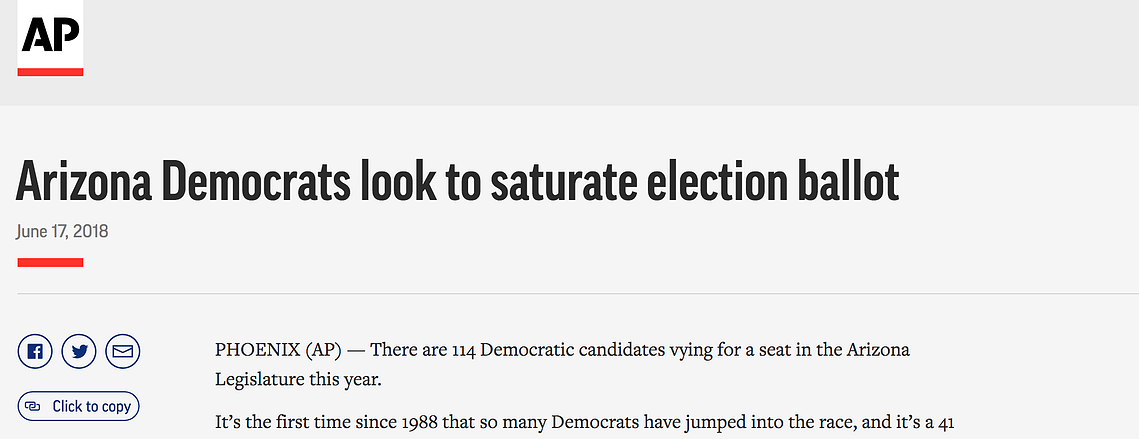Click the paragraph starting "It's the first time since 1988"
Image resolution: width=1139 pixels, height=439 pixels.
tap(585, 424)
